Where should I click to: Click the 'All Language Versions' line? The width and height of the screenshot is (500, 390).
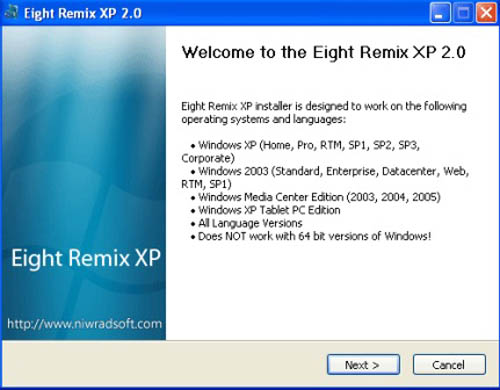(247, 223)
